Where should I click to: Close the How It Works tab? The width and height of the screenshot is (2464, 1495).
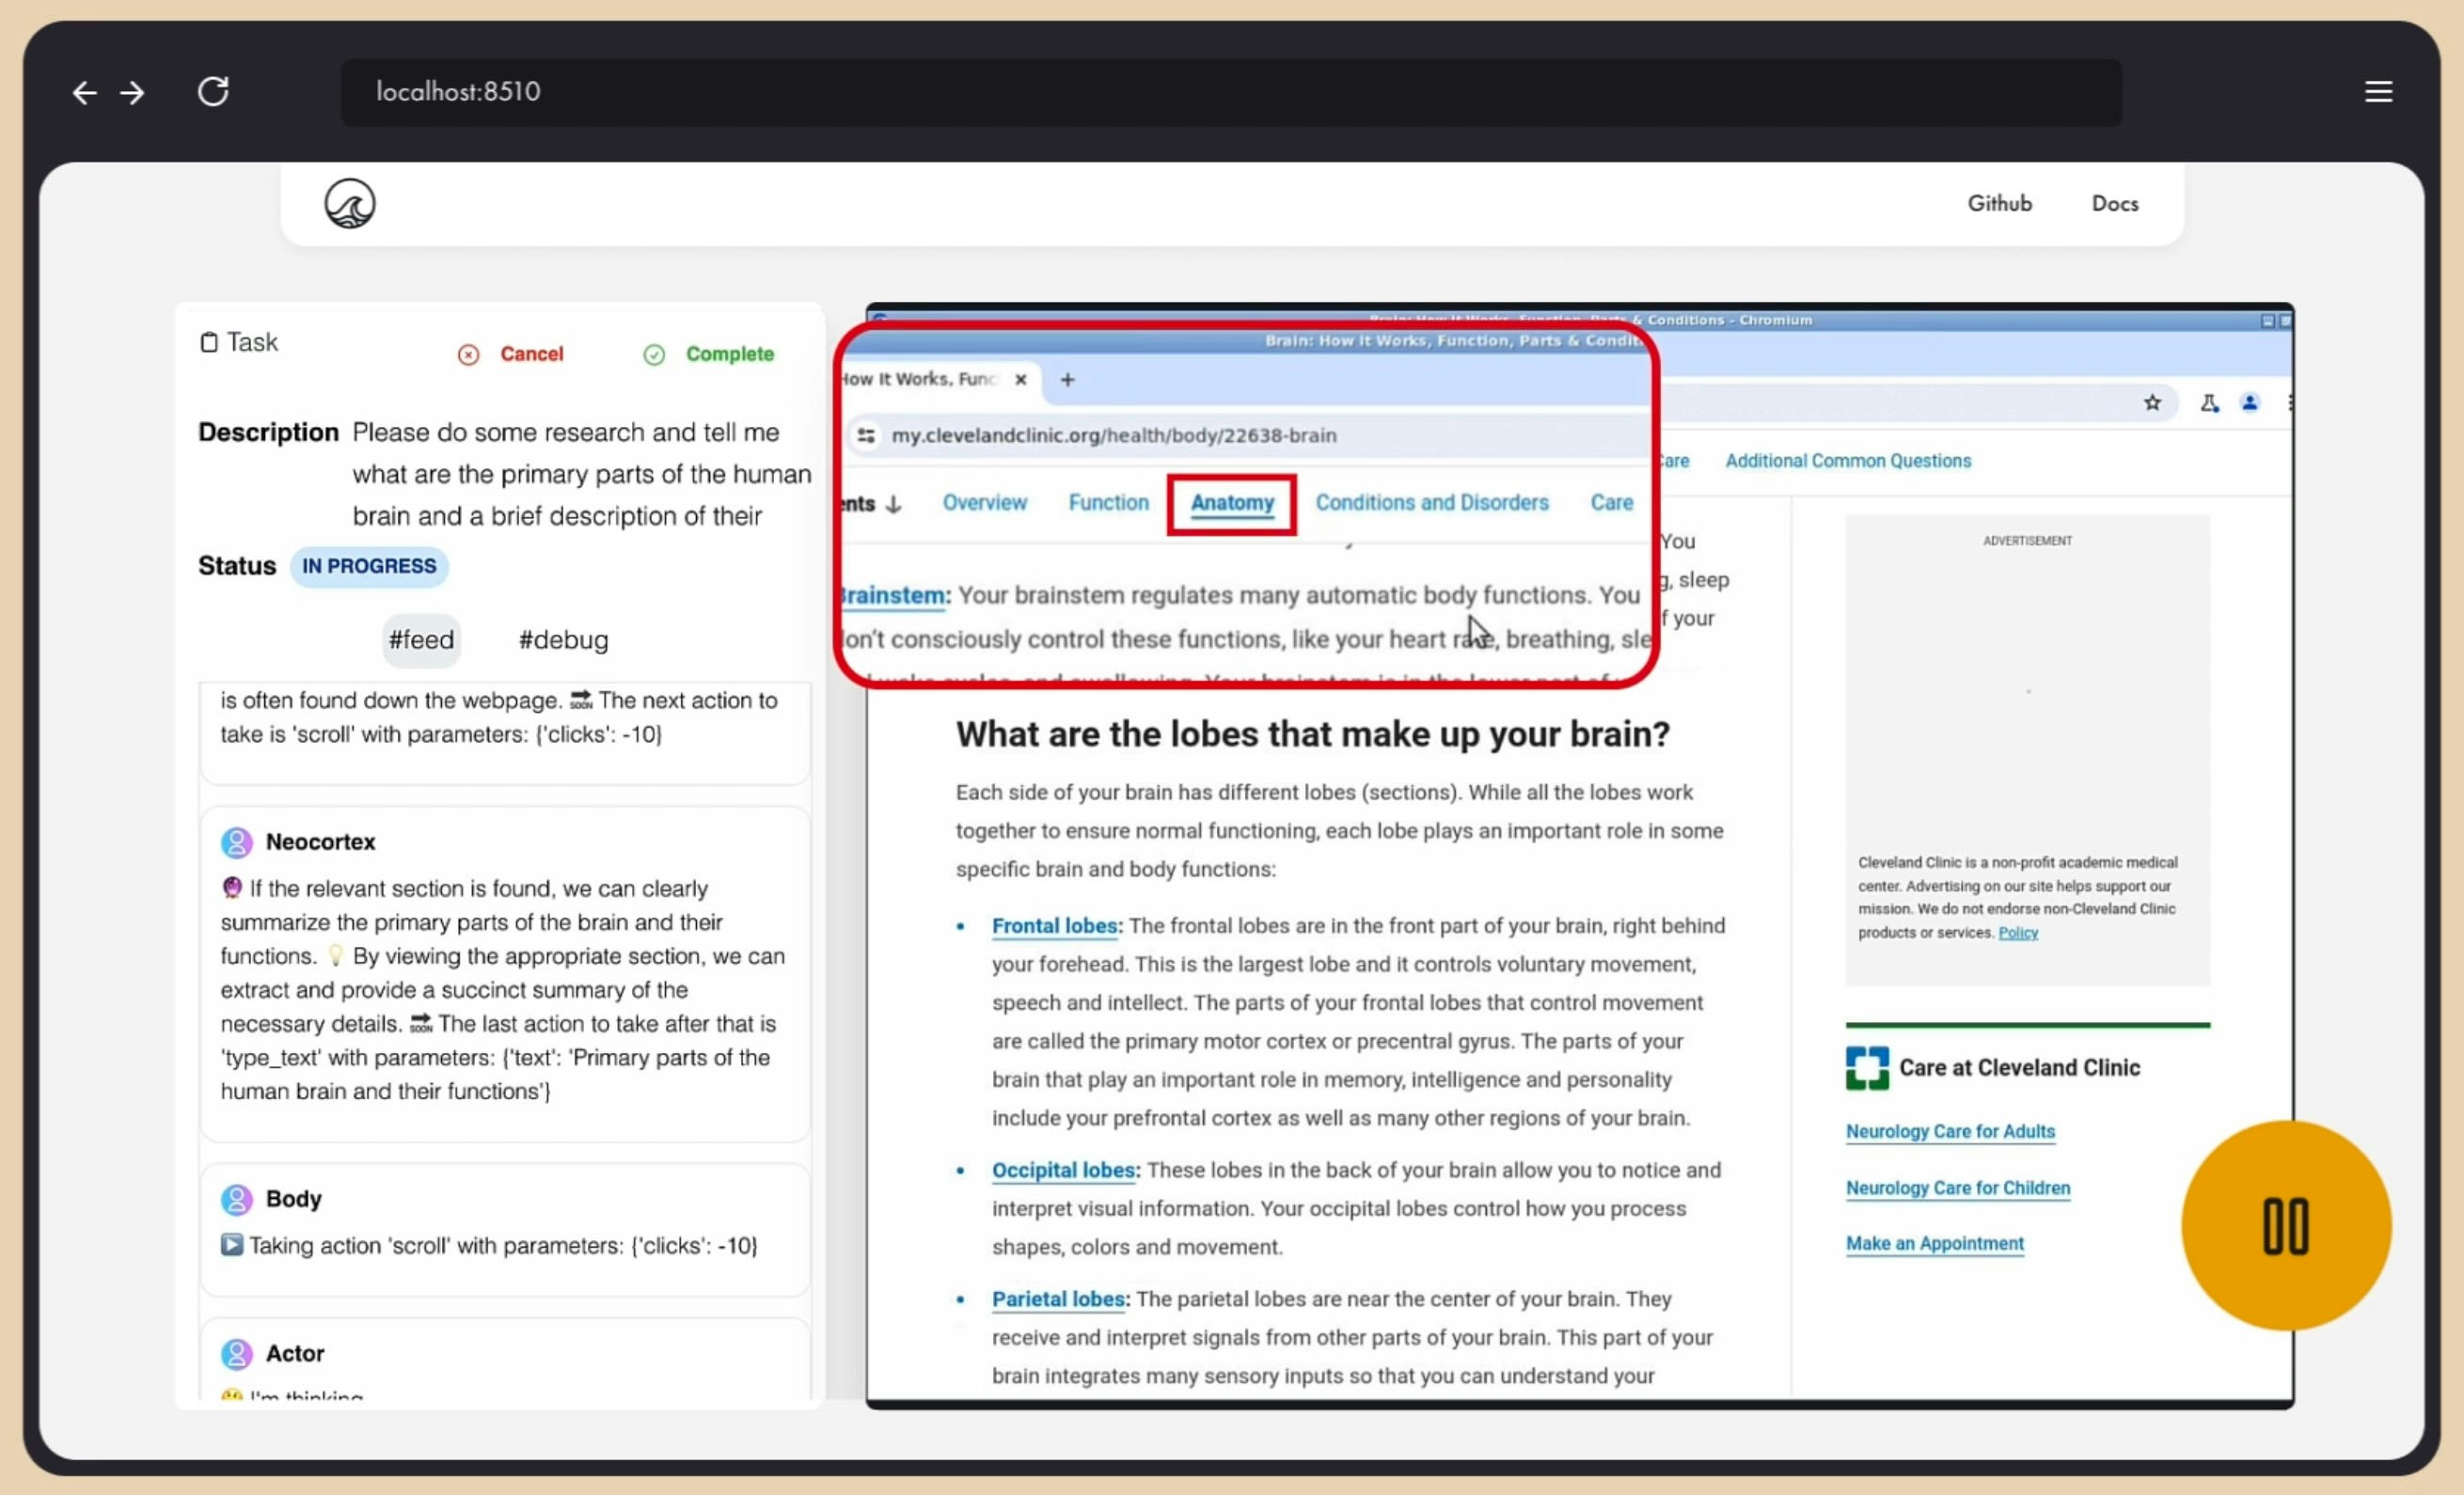point(1020,380)
